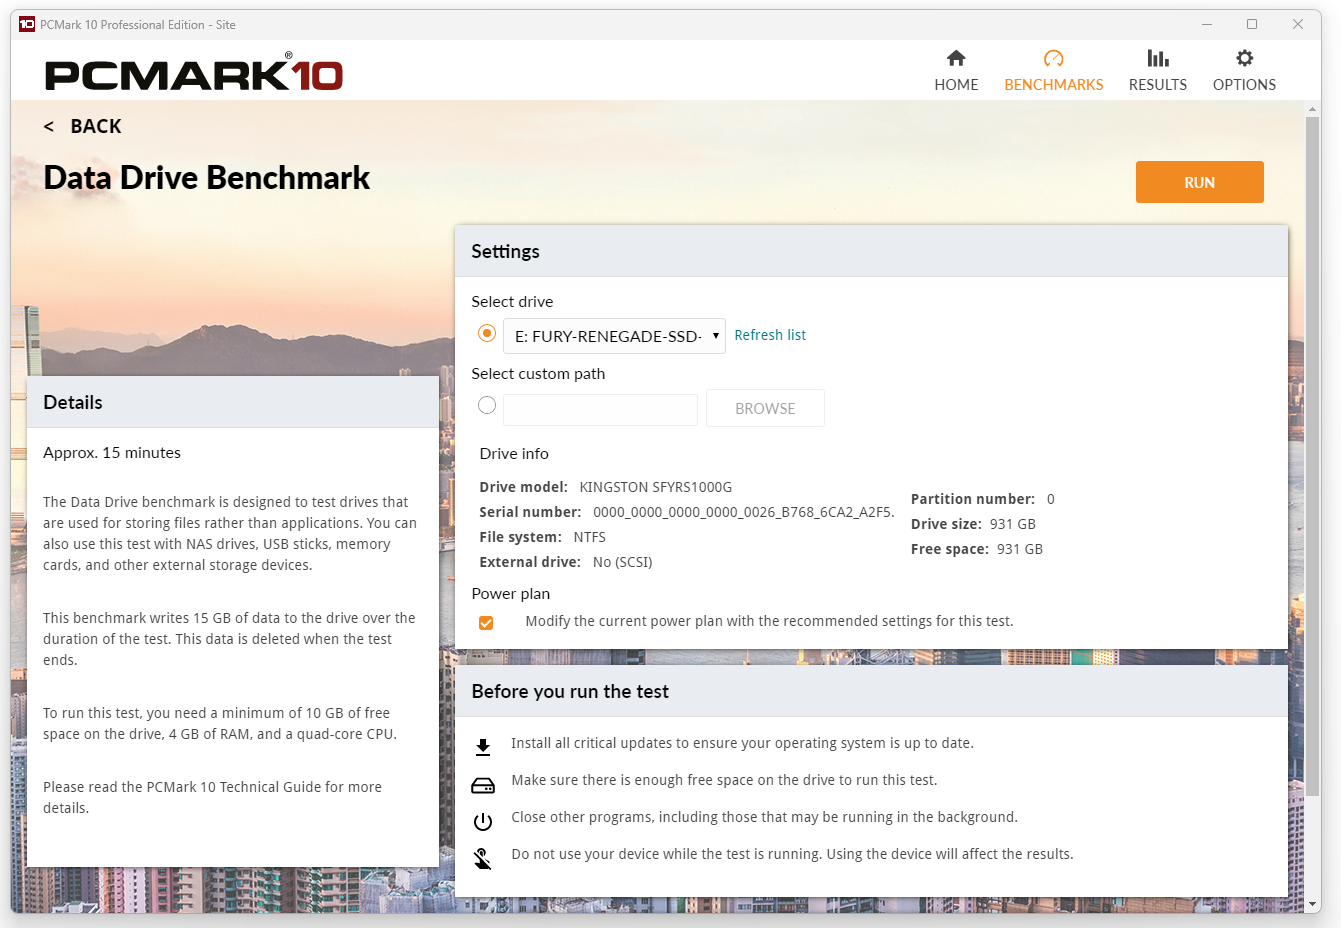The width and height of the screenshot is (1341, 928).
Task: Click the BROWSE button
Action: 765,408
